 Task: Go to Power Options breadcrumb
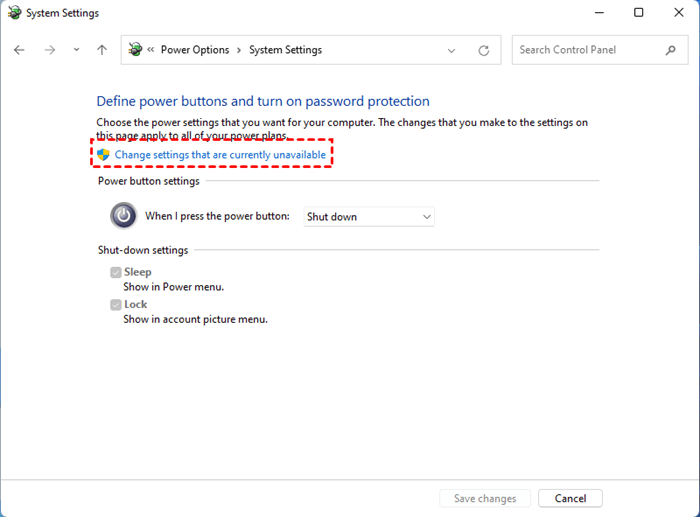(x=195, y=50)
